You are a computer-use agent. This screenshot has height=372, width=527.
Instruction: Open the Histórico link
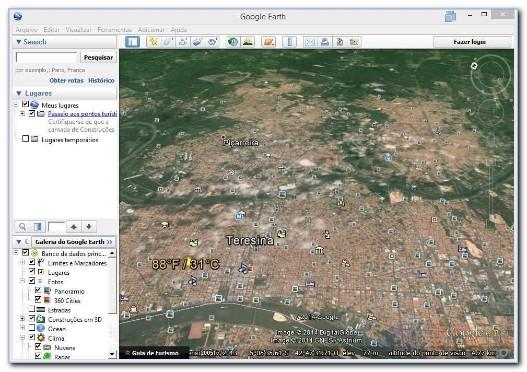[x=101, y=81]
